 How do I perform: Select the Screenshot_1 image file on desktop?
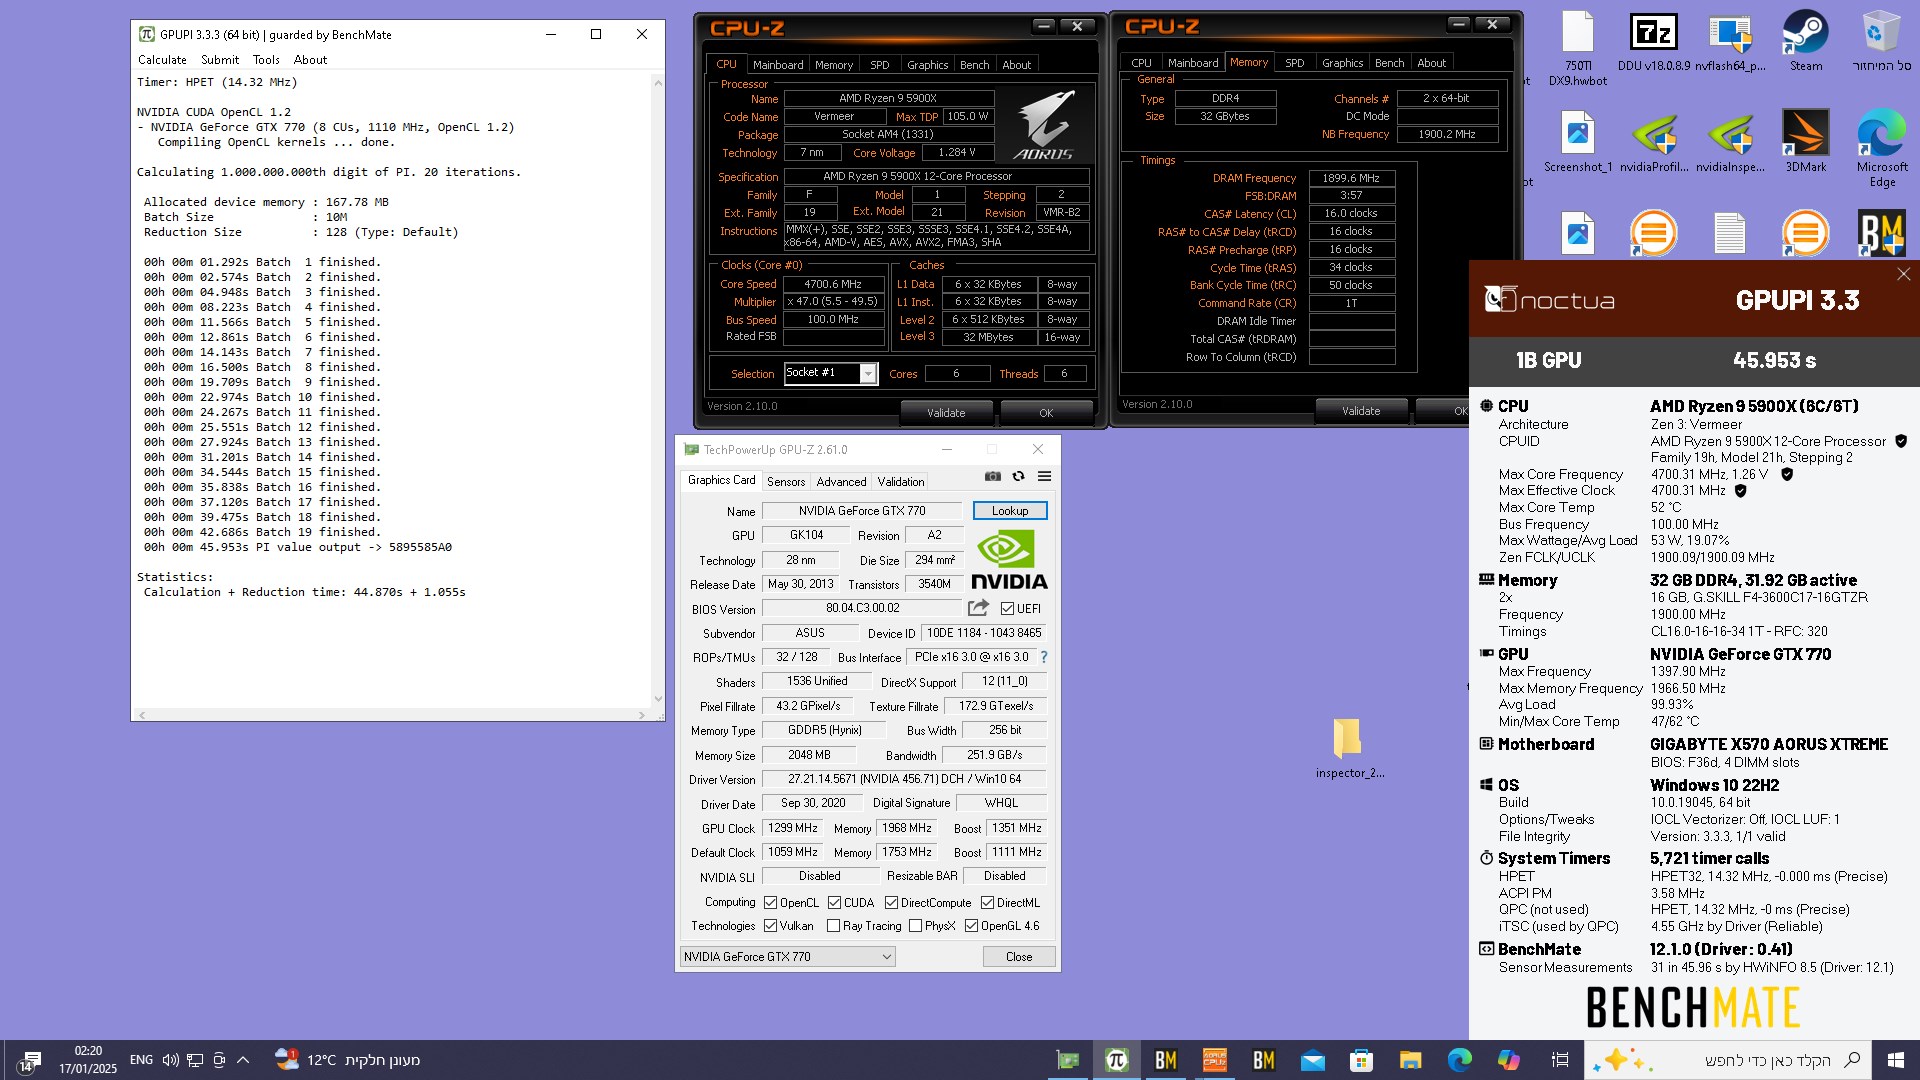coord(1578,141)
